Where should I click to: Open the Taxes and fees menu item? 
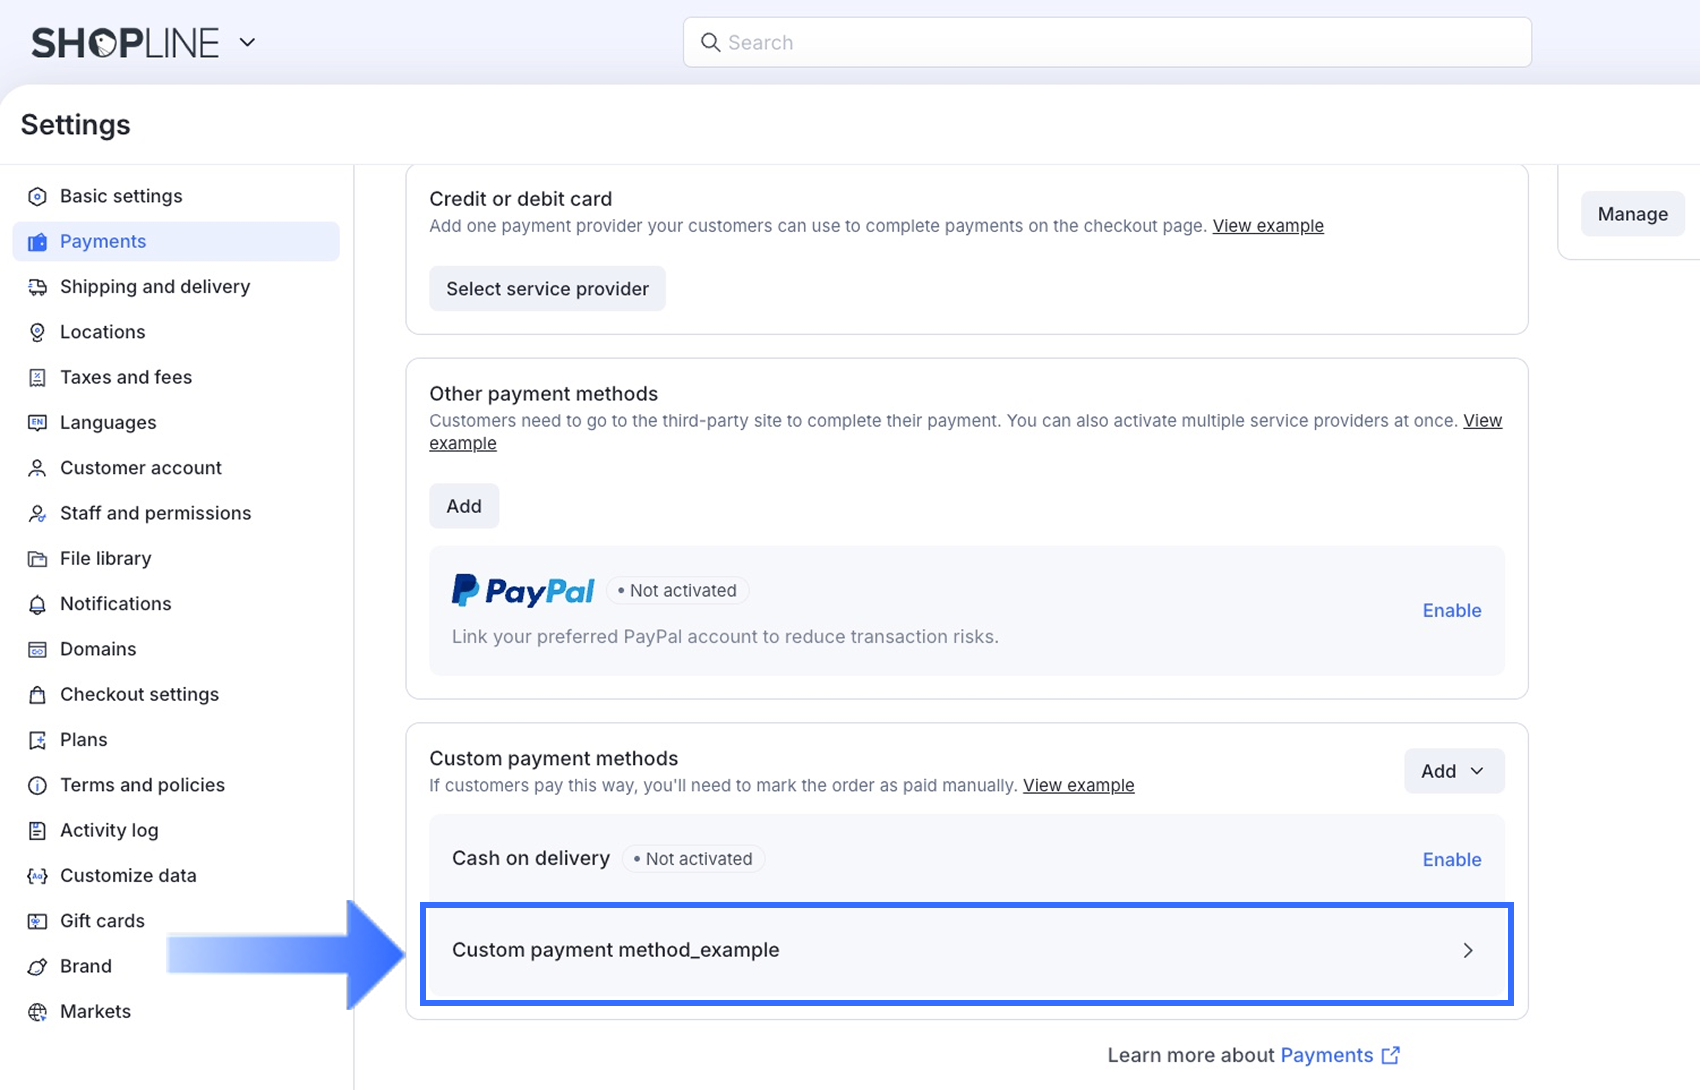pyautogui.click(x=126, y=377)
